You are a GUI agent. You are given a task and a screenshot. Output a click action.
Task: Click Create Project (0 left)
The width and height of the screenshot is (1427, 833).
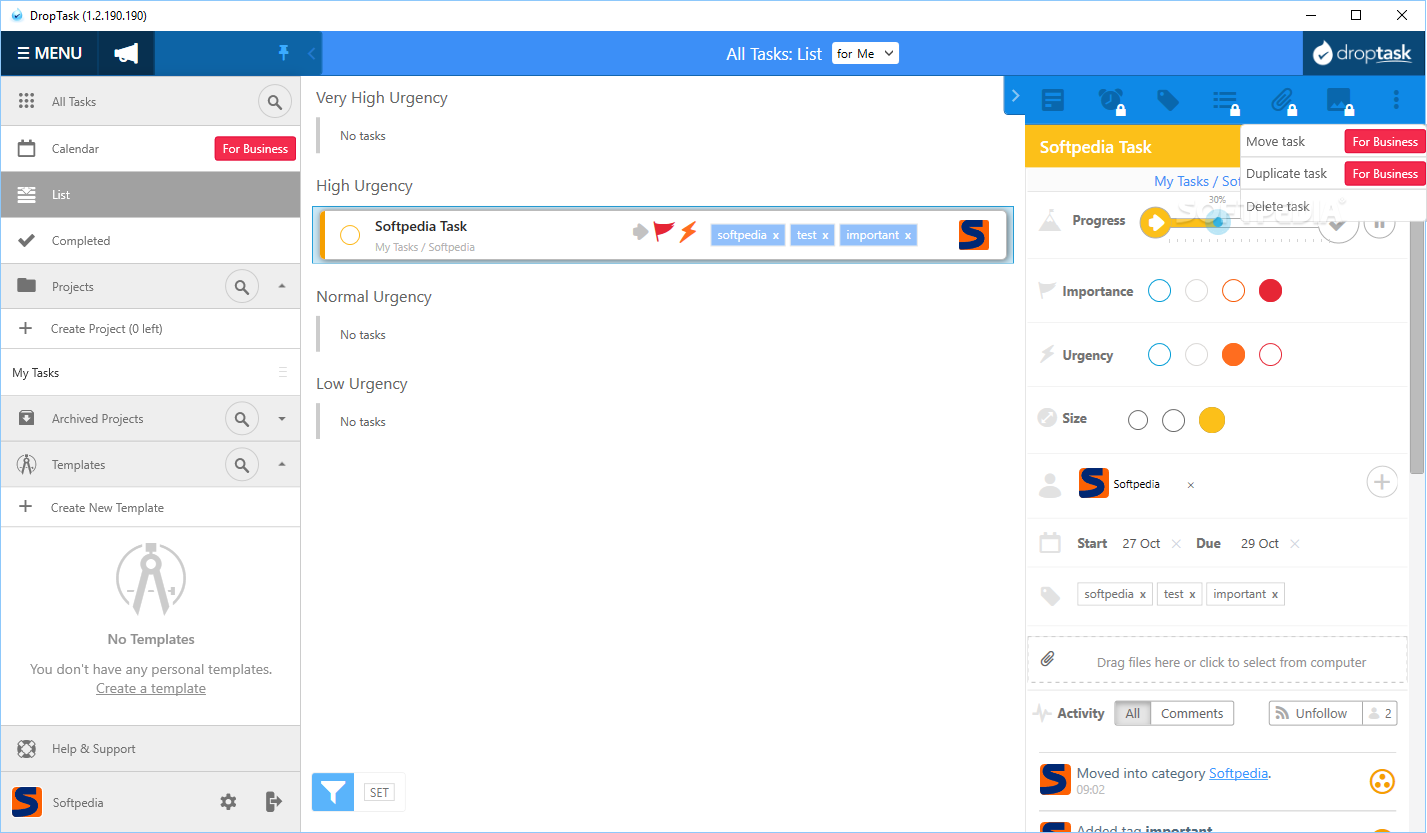106,329
